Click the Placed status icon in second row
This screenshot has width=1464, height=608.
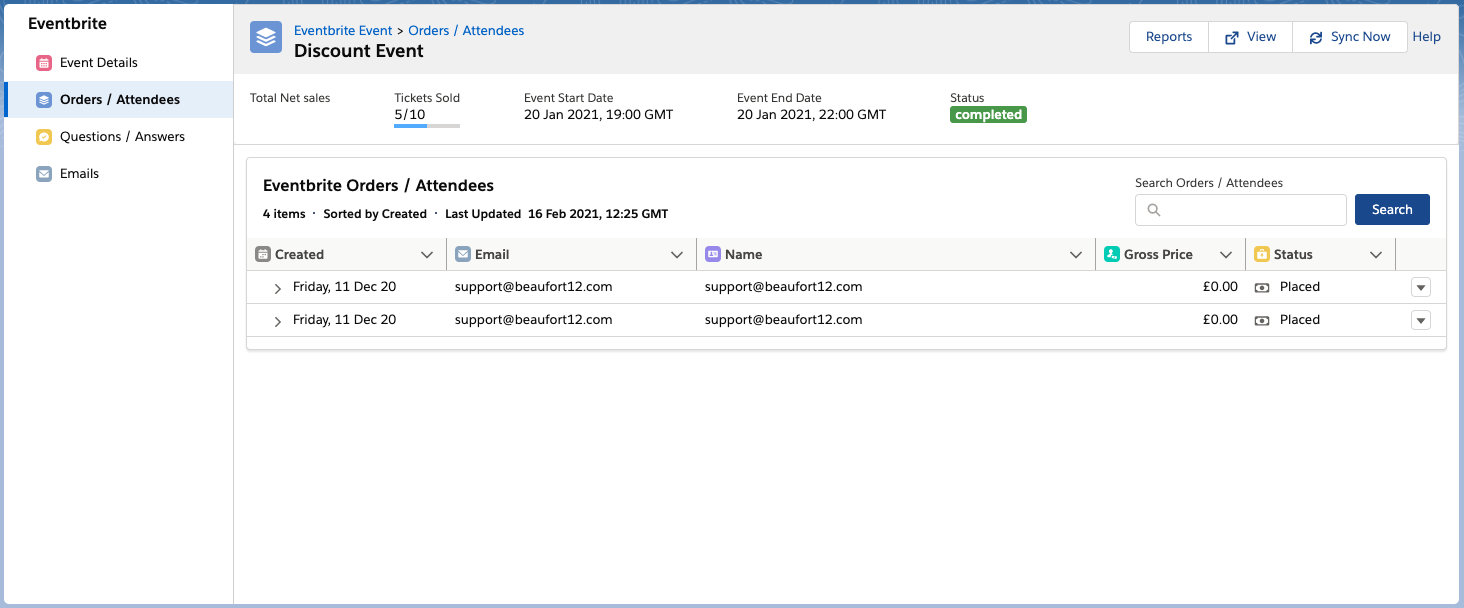tap(1262, 320)
